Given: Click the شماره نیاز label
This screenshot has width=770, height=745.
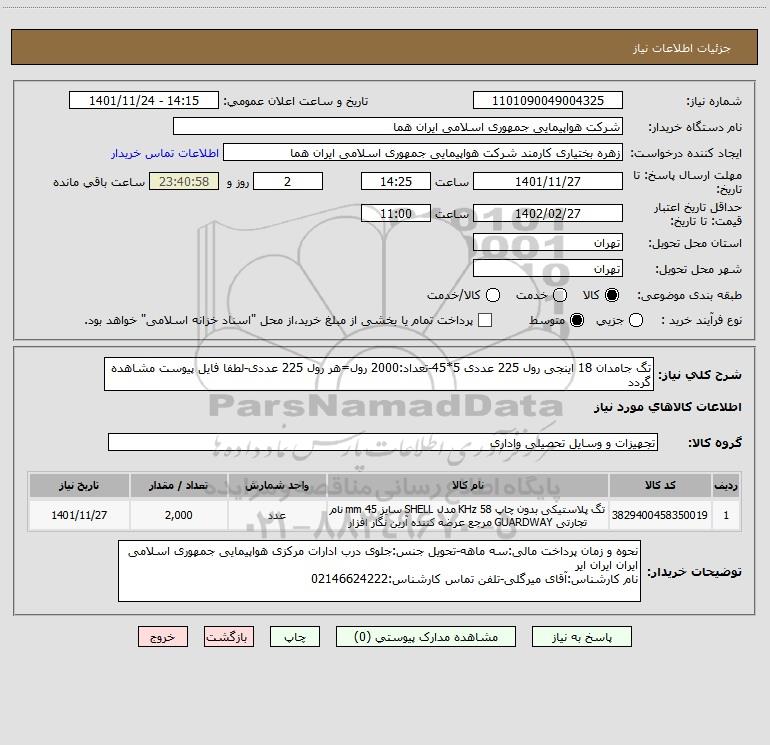Looking at the screenshot, I should (714, 102).
